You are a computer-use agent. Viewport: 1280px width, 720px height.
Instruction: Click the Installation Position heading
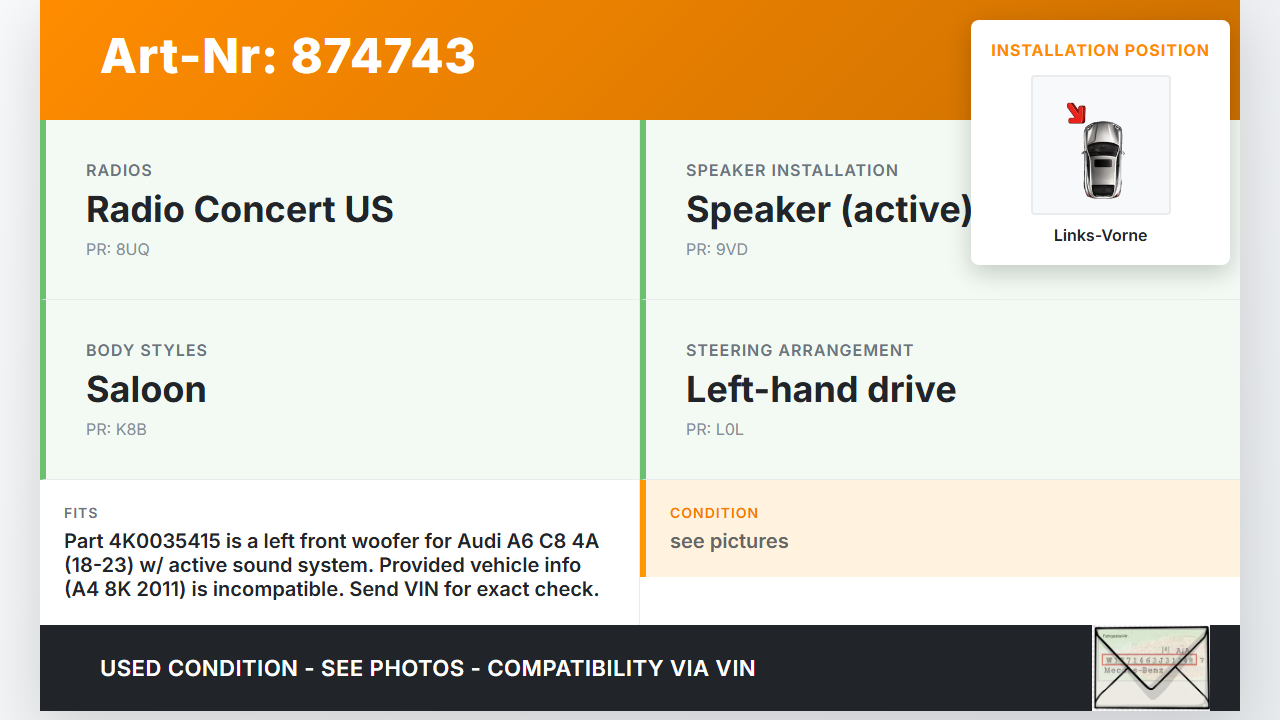1100,51
